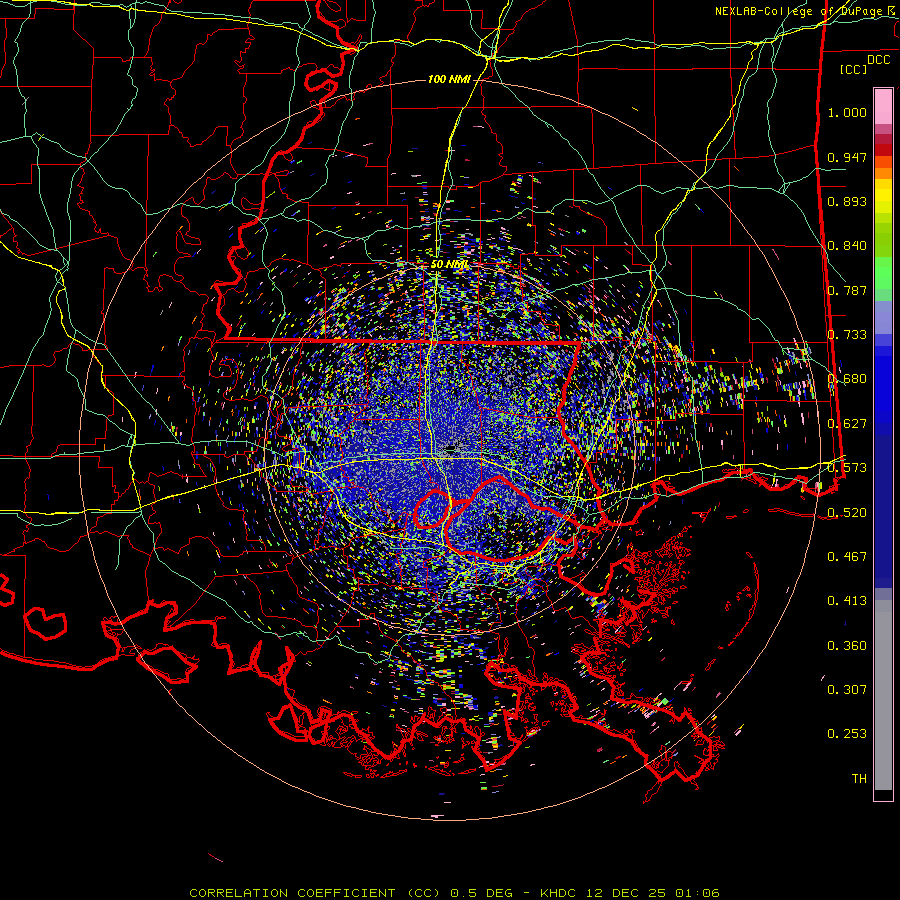Click the 100 NMI range ring label

click(x=449, y=79)
